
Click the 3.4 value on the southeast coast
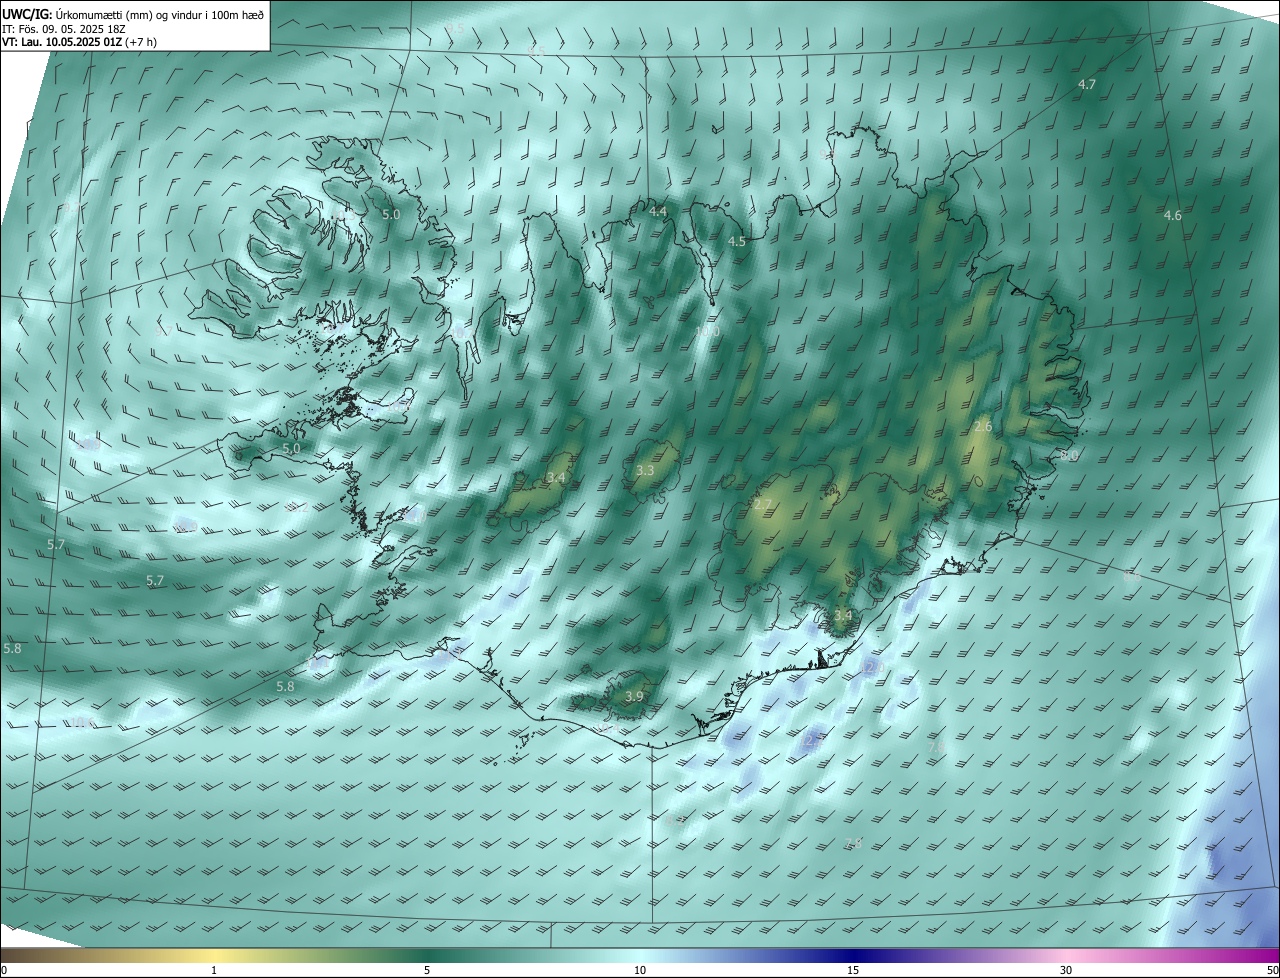(843, 615)
